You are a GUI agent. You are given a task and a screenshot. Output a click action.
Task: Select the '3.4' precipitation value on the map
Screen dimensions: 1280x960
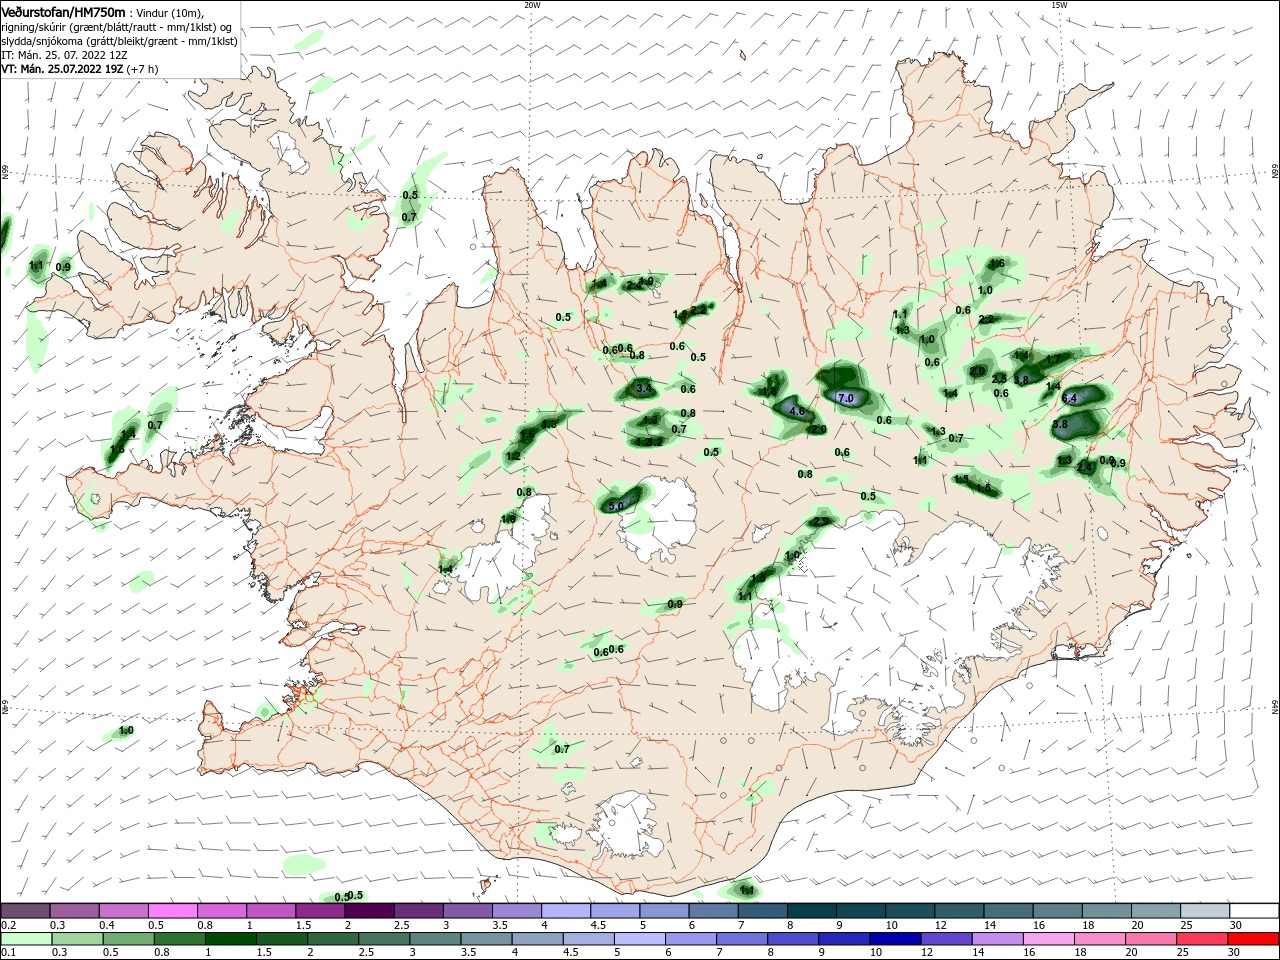[643, 388]
